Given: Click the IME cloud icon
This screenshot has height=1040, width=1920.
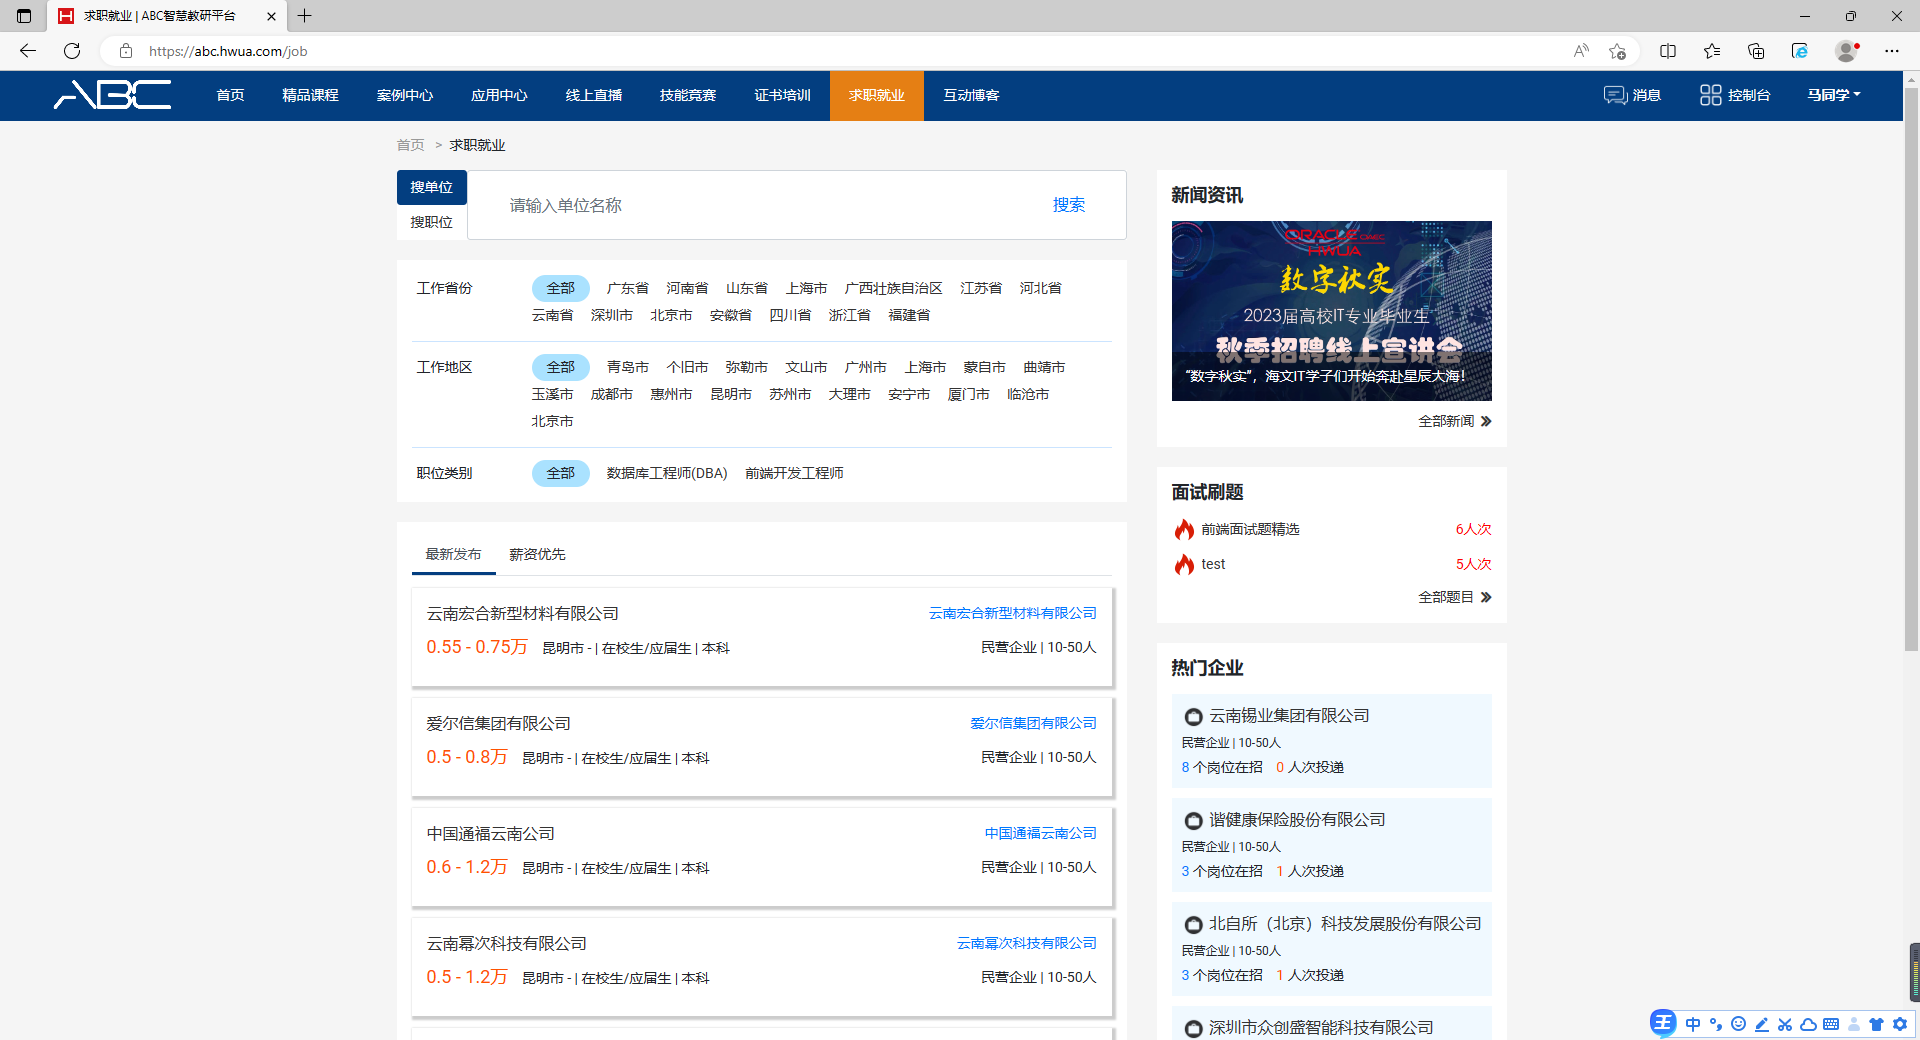Looking at the screenshot, I should (x=1808, y=1024).
